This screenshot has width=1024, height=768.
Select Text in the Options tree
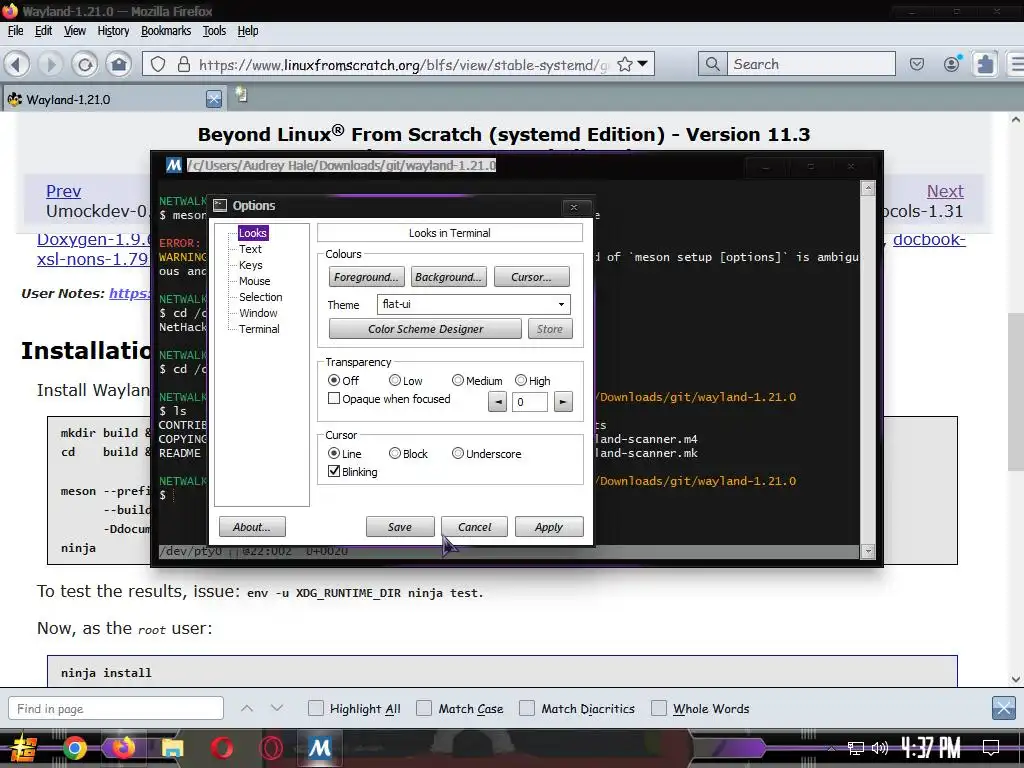pyautogui.click(x=250, y=249)
